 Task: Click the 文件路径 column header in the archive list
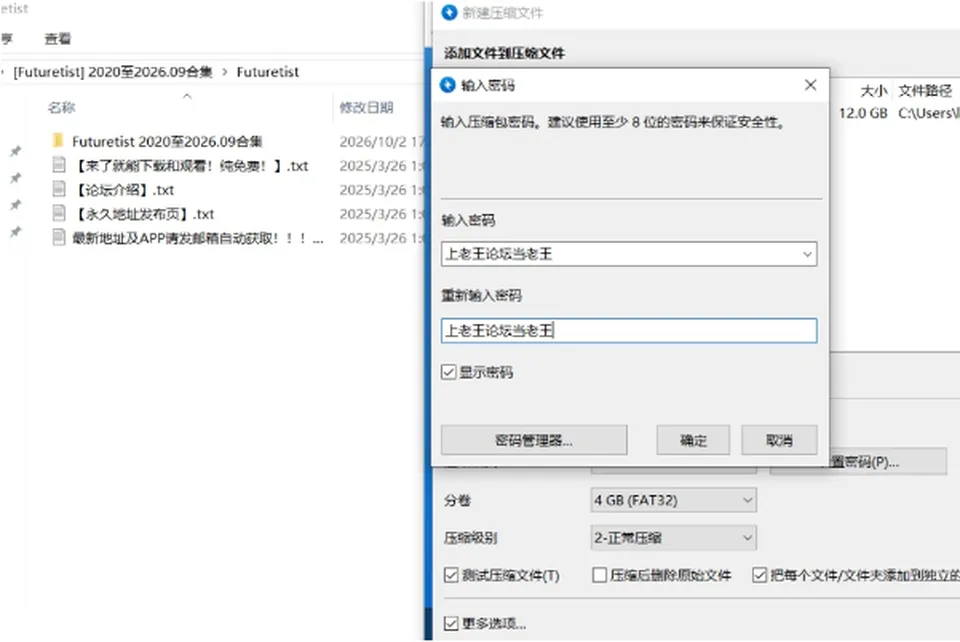[925, 91]
